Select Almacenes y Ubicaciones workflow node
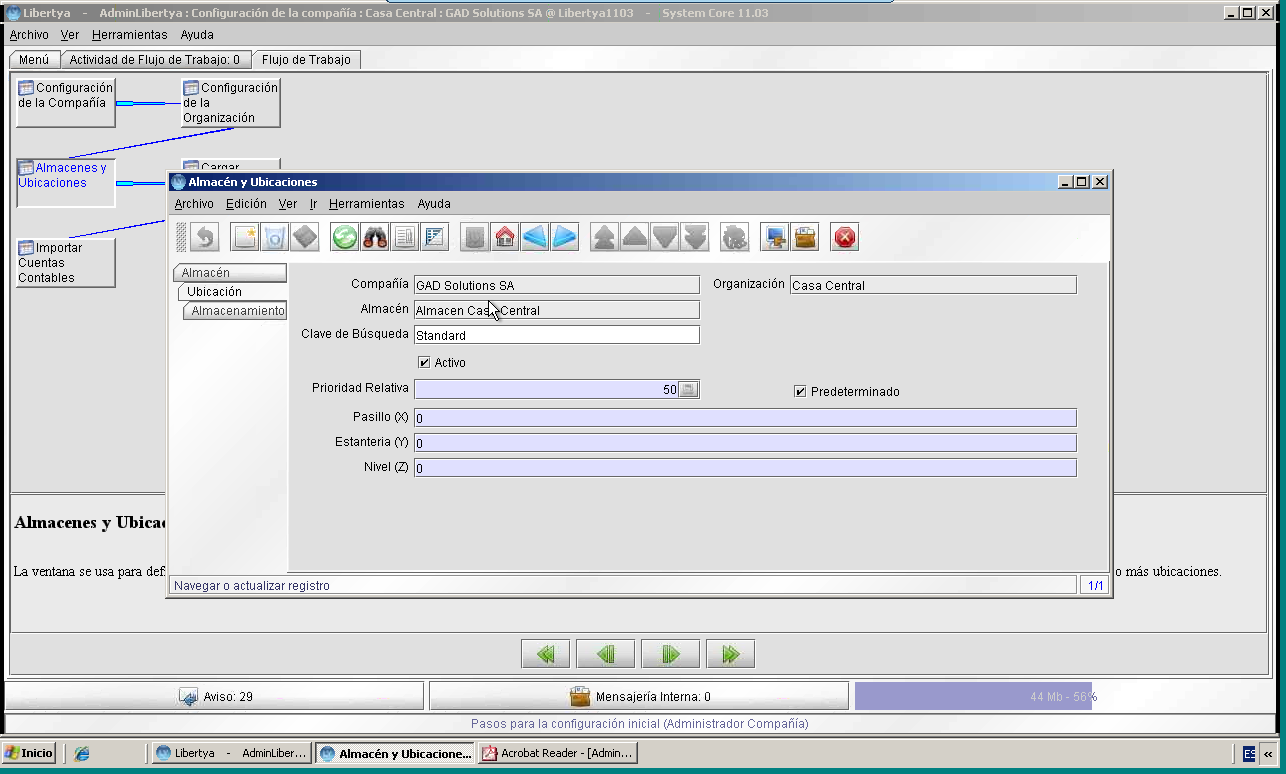Image resolution: width=1286 pixels, height=774 pixels. pos(66,183)
